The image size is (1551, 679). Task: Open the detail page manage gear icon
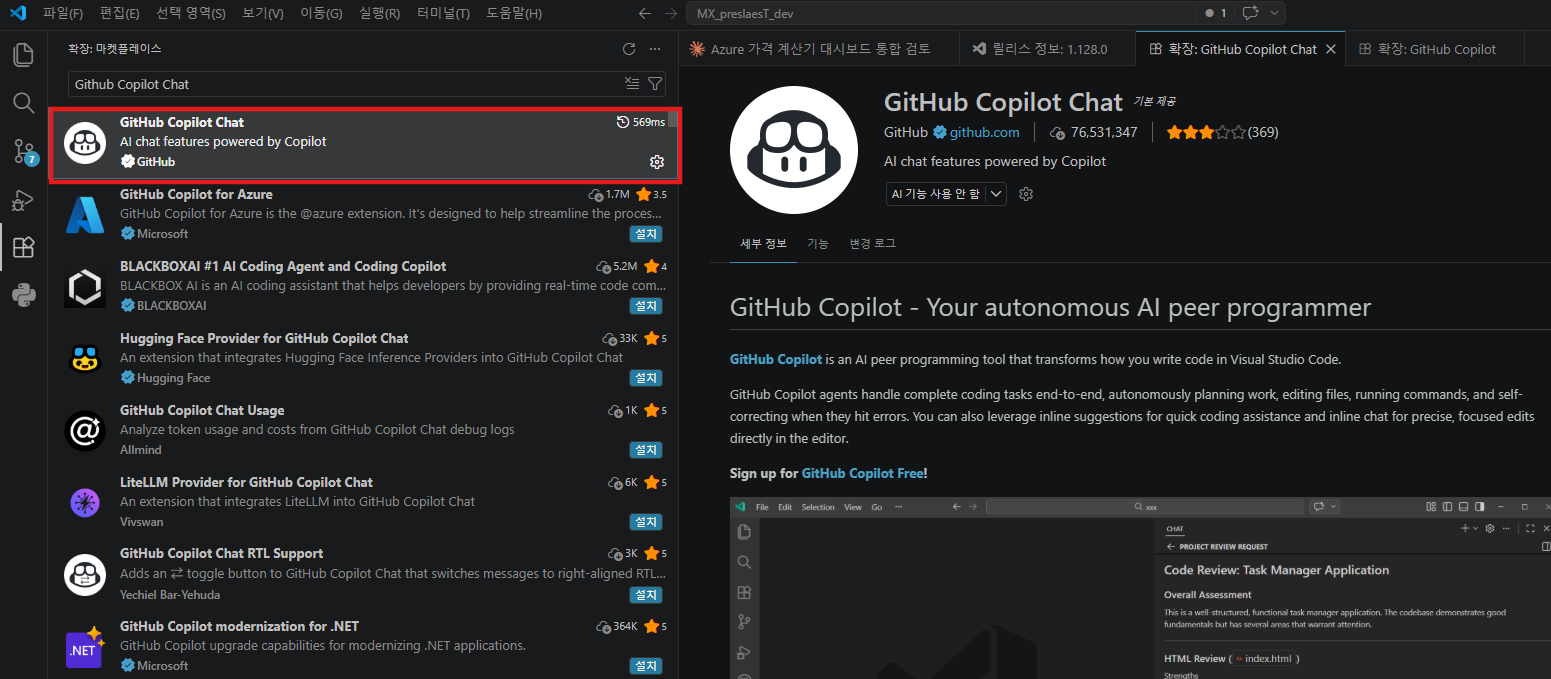(1025, 194)
